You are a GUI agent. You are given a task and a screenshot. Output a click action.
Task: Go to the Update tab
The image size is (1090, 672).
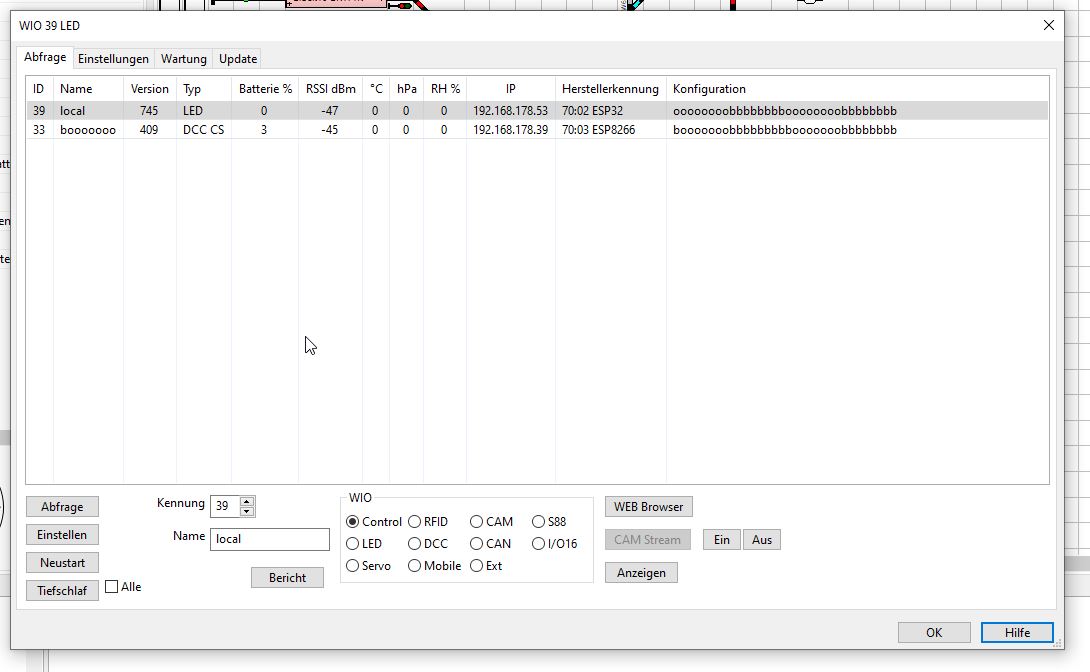[x=238, y=59]
